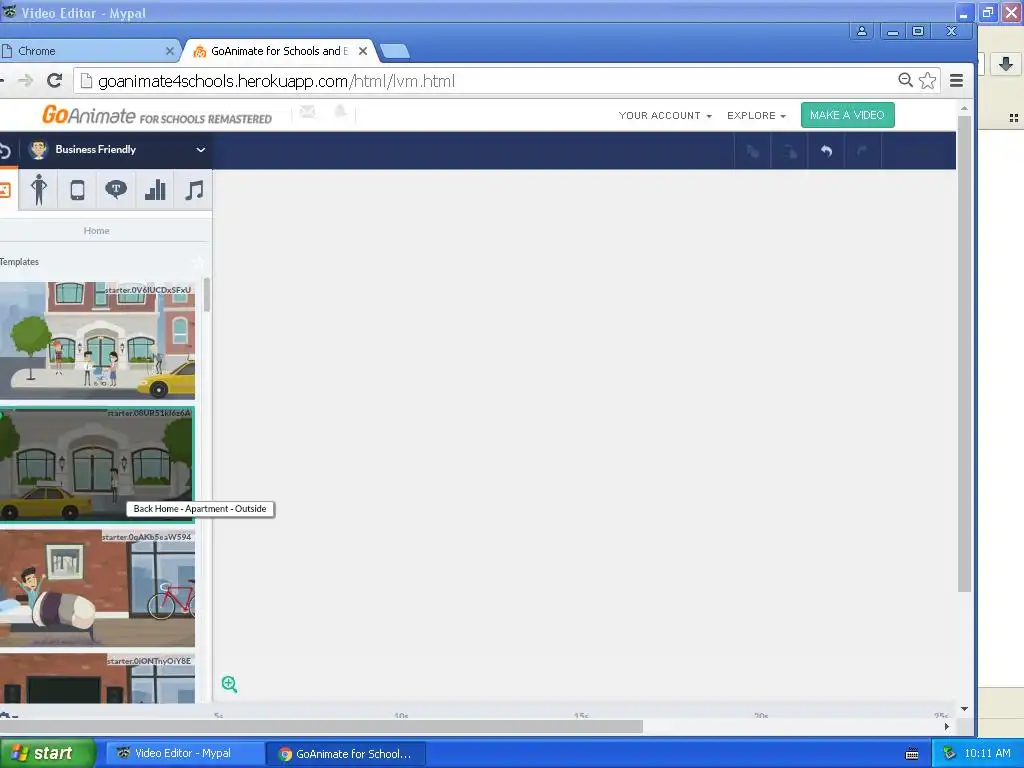The height and width of the screenshot is (768, 1024).
Task: Click the page scrollbar up arrow
Action: [x=964, y=108]
